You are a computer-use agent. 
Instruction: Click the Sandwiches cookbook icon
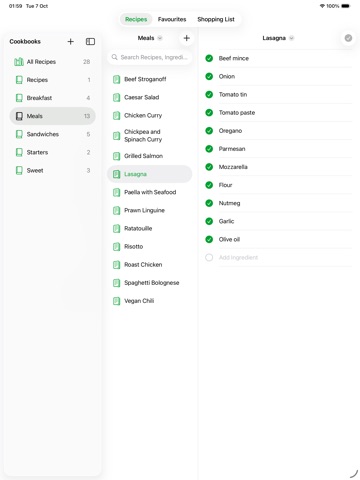[x=19, y=134]
